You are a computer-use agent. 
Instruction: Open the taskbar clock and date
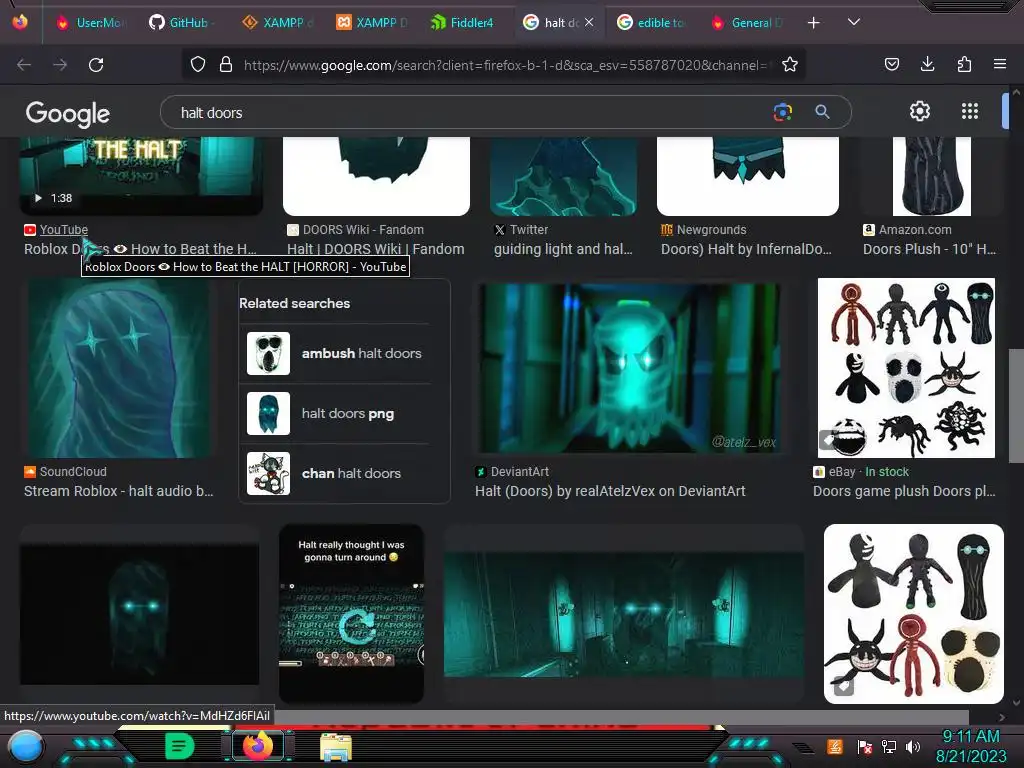click(x=971, y=746)
